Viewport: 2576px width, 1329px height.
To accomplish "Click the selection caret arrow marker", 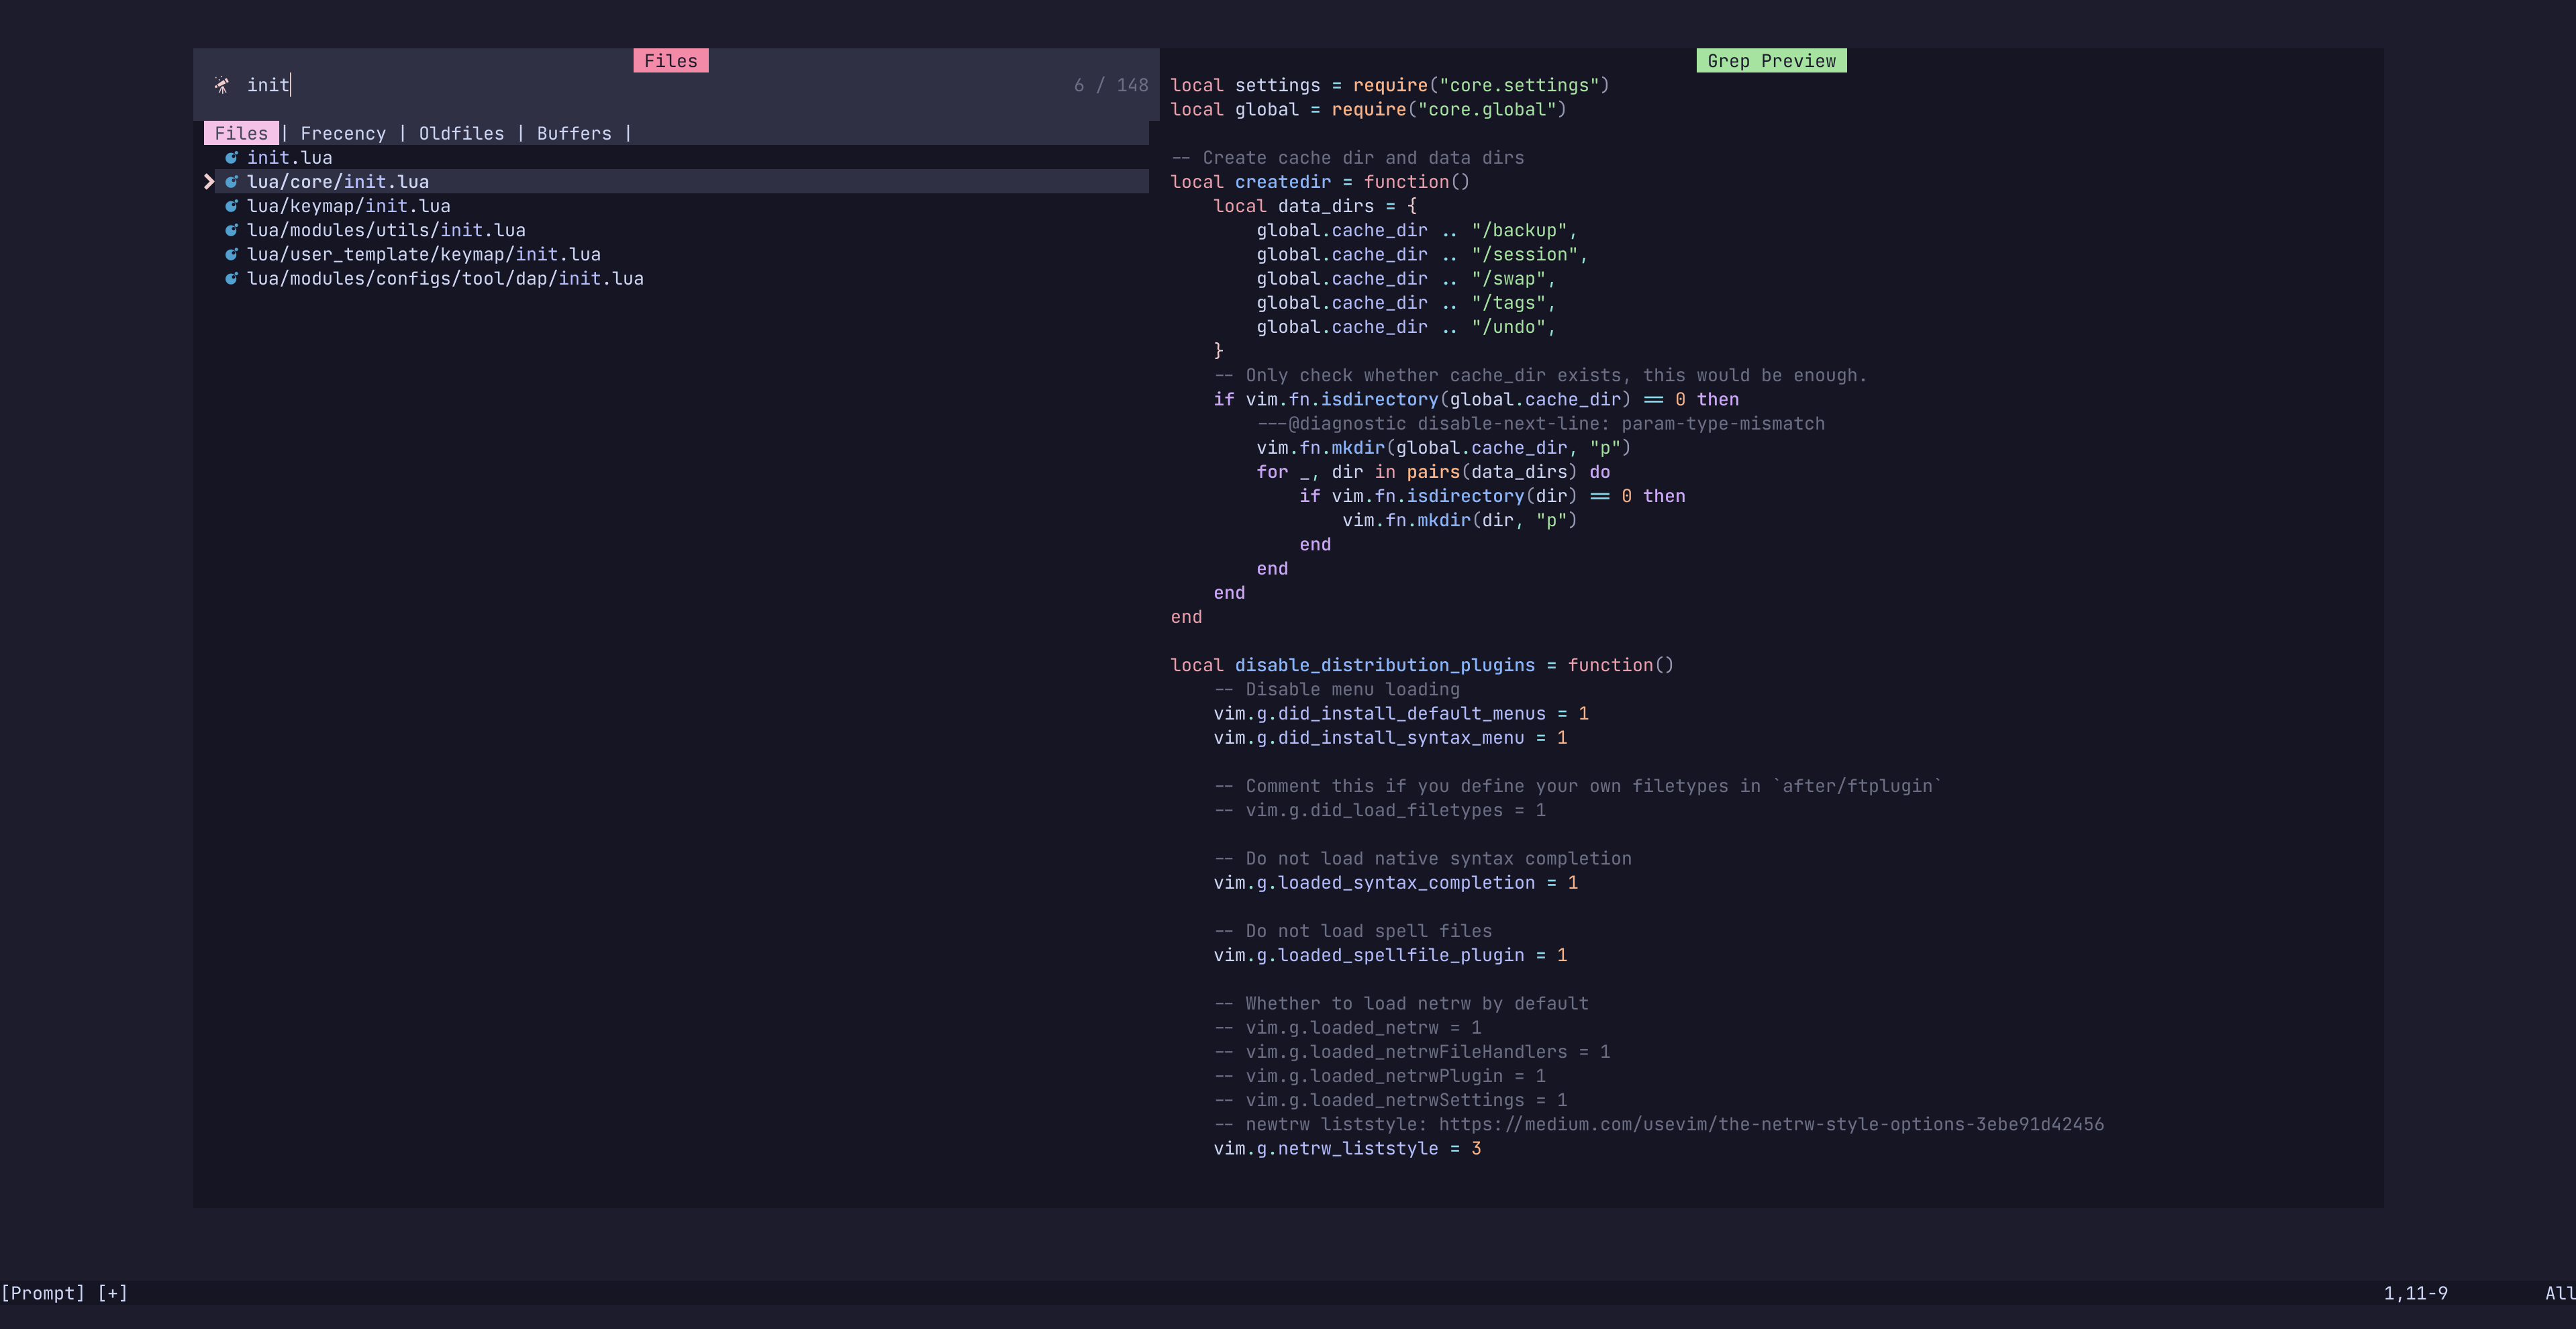I will coord(209,181).
